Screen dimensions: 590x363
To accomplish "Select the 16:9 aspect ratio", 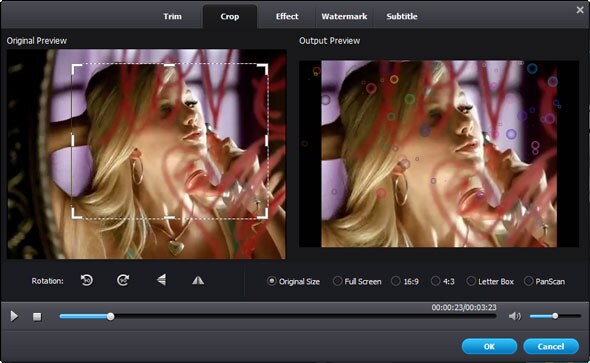I will click(405, 281).
